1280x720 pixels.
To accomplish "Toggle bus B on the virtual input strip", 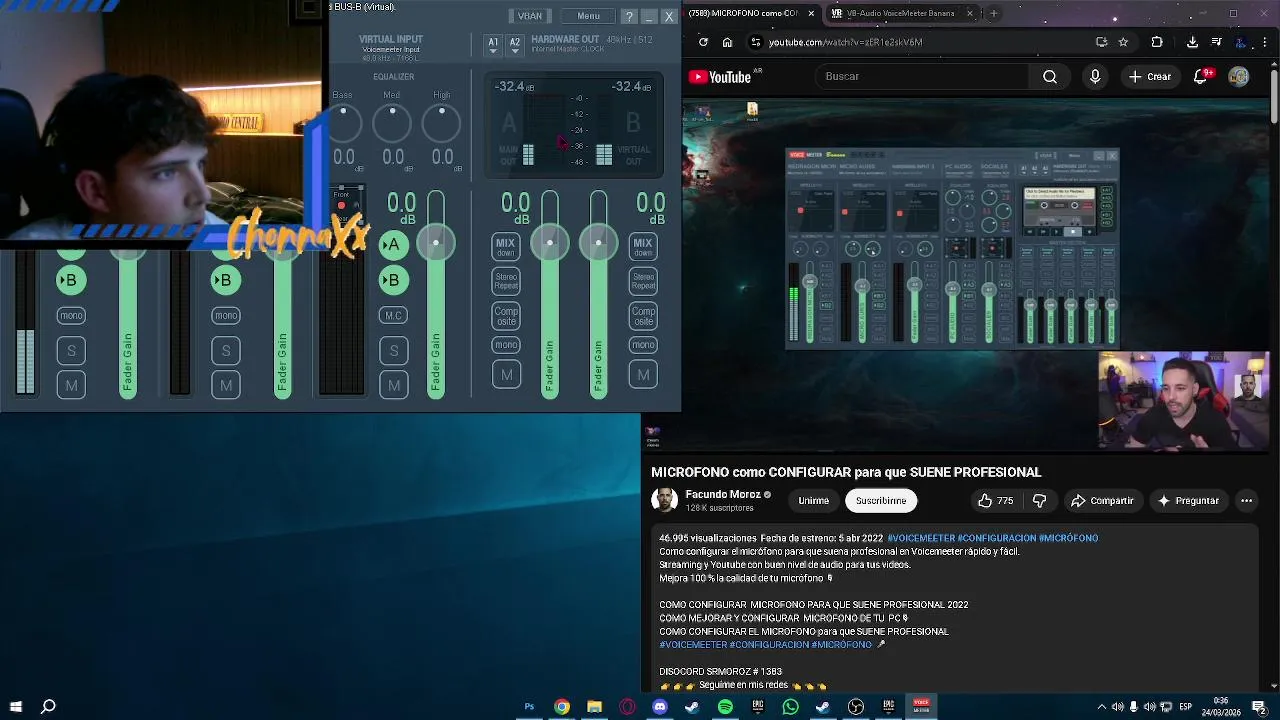I will pyautogui.click(x=393, y=281).
